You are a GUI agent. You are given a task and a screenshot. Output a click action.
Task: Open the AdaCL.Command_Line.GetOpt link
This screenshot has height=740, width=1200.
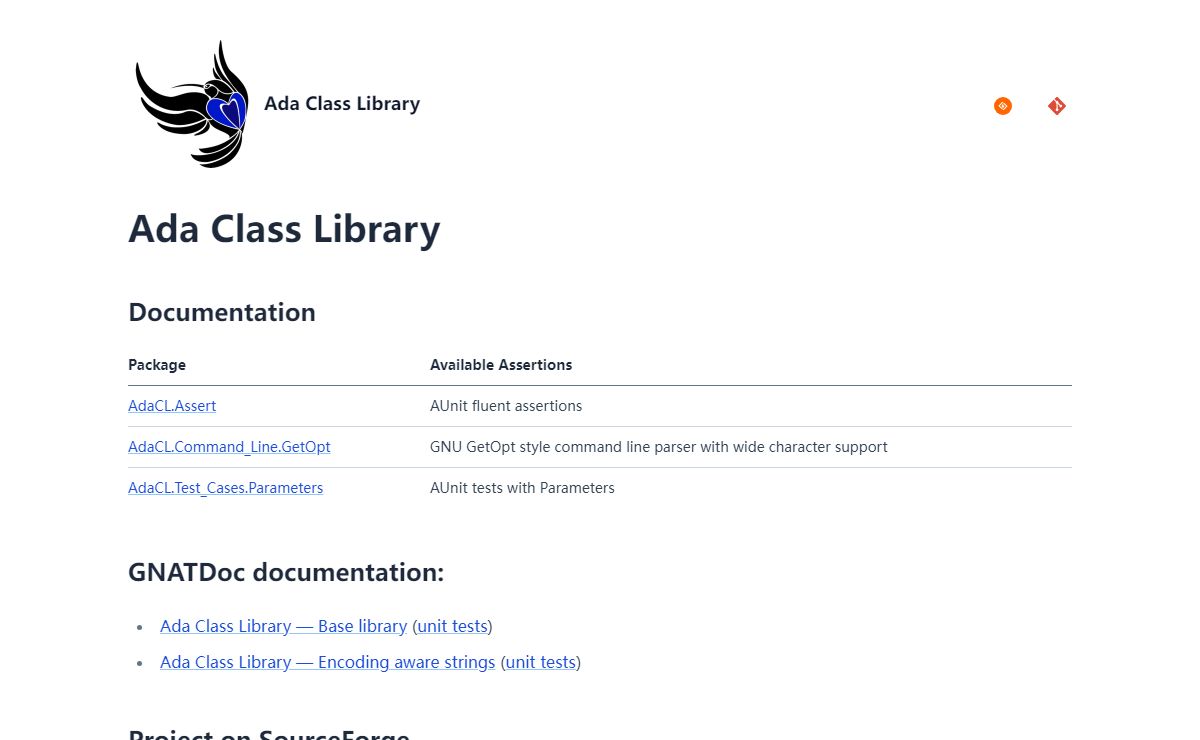229,447
